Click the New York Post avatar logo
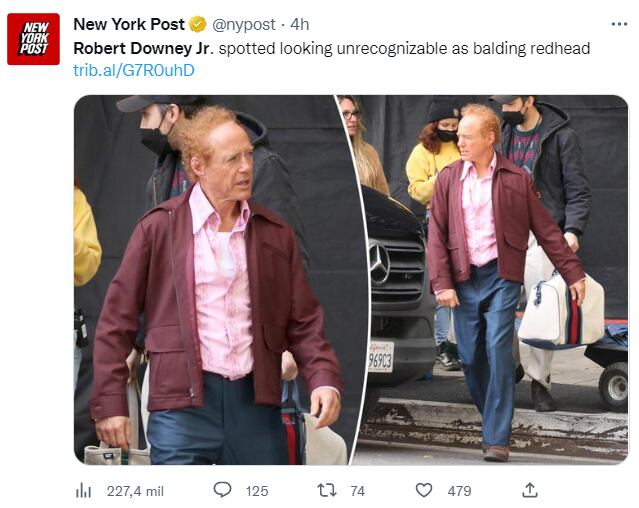Viewport: 639px width, 508px height. (x=33, y=39)
